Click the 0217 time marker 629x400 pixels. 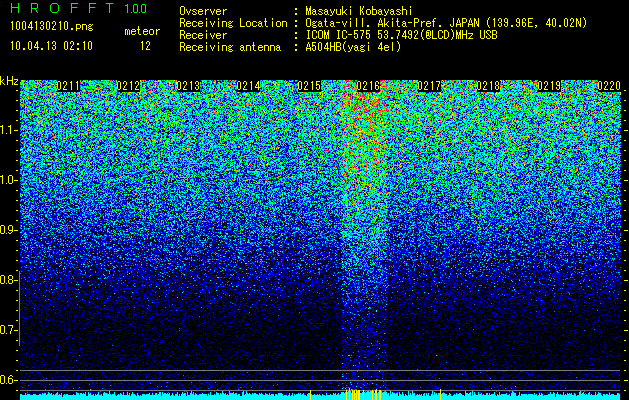tap(429, 86)
